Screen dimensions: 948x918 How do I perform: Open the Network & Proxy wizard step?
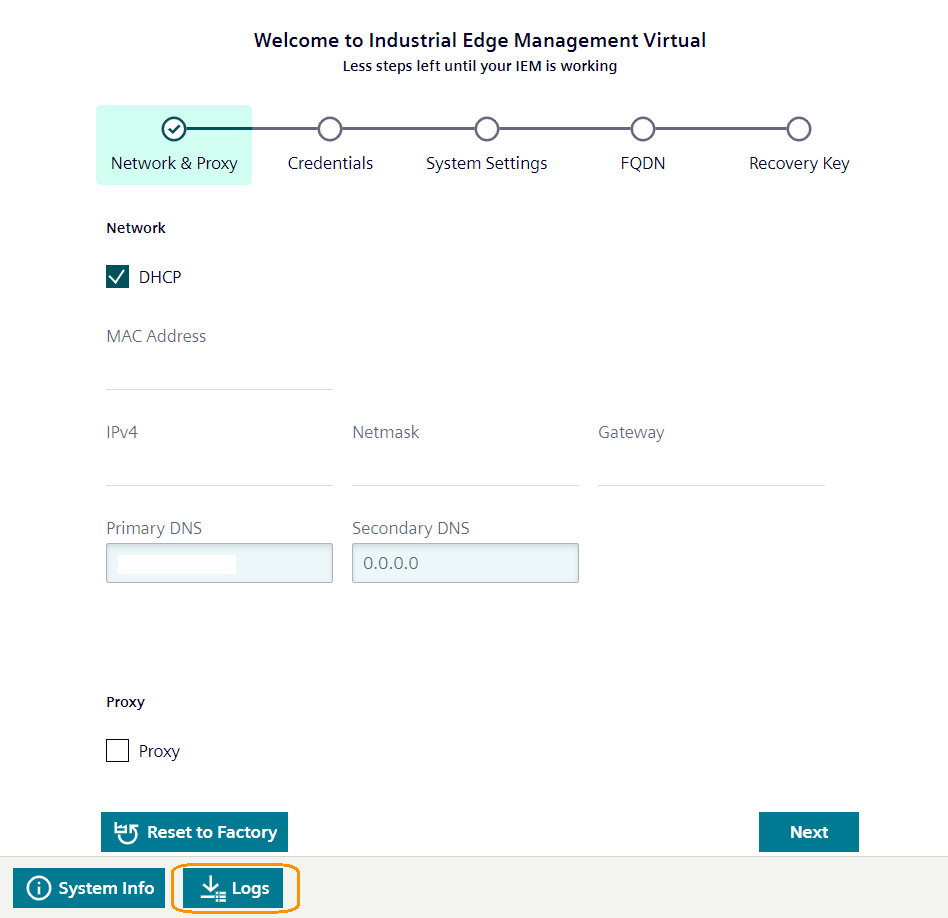point(173,145)
